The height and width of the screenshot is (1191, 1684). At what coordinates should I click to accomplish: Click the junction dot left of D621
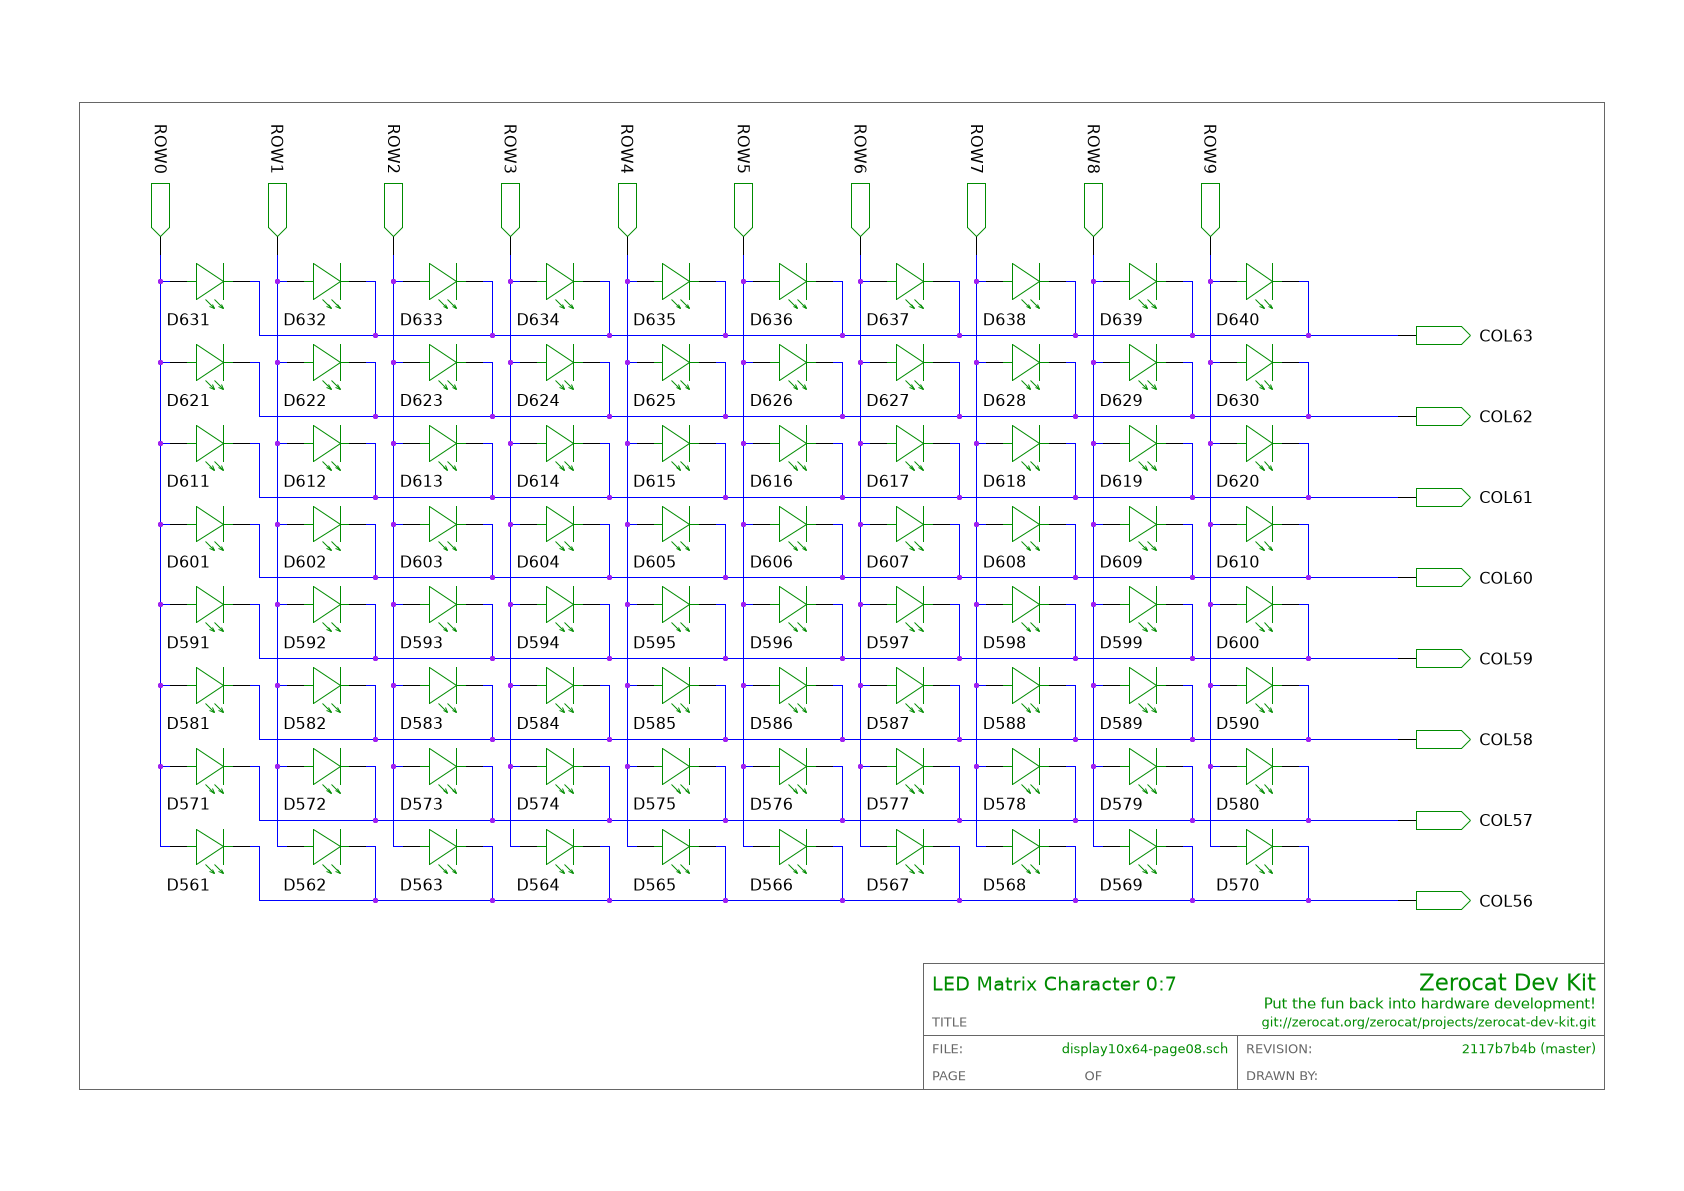(x=160, y=362)
